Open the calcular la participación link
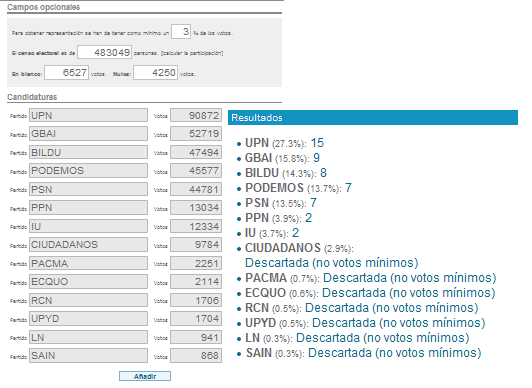 coord(192,53)
